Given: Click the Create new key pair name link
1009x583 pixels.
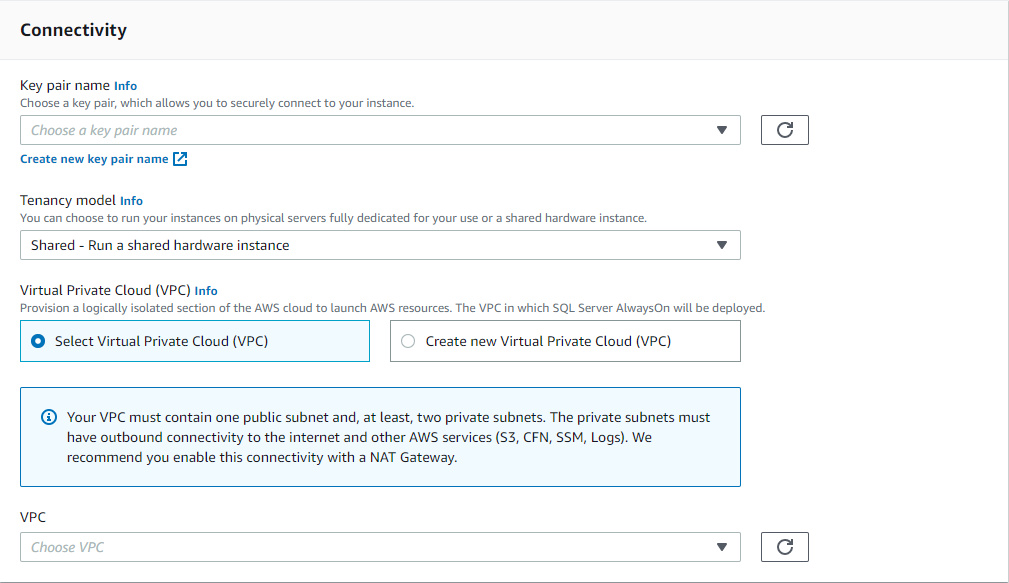Looking at the screenshot, I should [94, 158].
